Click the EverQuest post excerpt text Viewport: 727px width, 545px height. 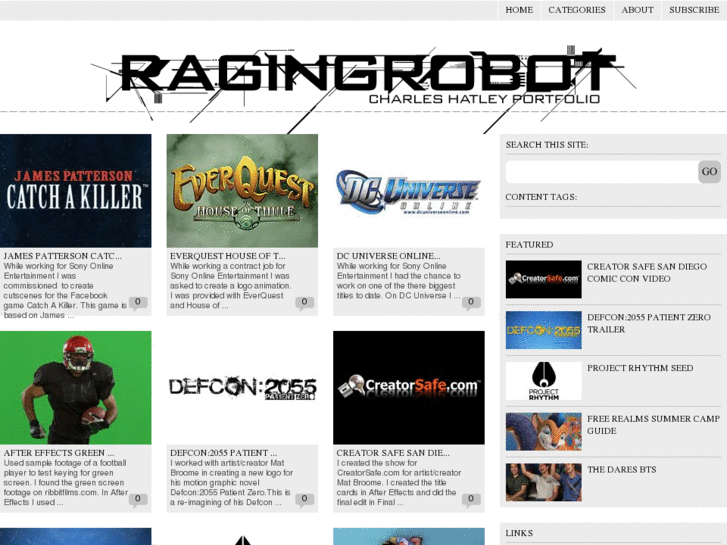pyautogui.click(x=230, y=286)
